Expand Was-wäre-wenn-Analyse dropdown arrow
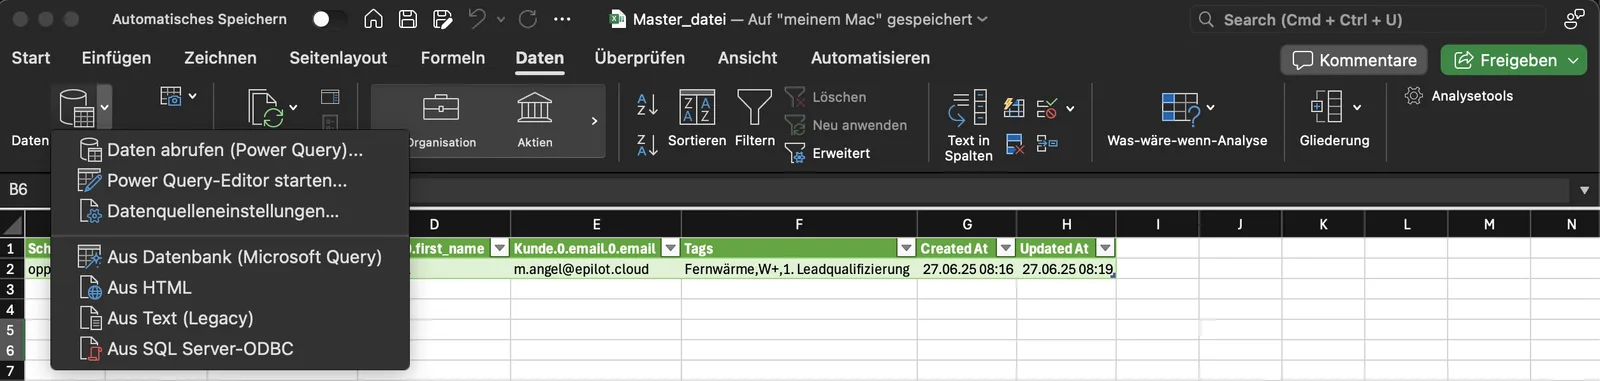This screenshot has height=381, width=1600. coord(1210,107)
